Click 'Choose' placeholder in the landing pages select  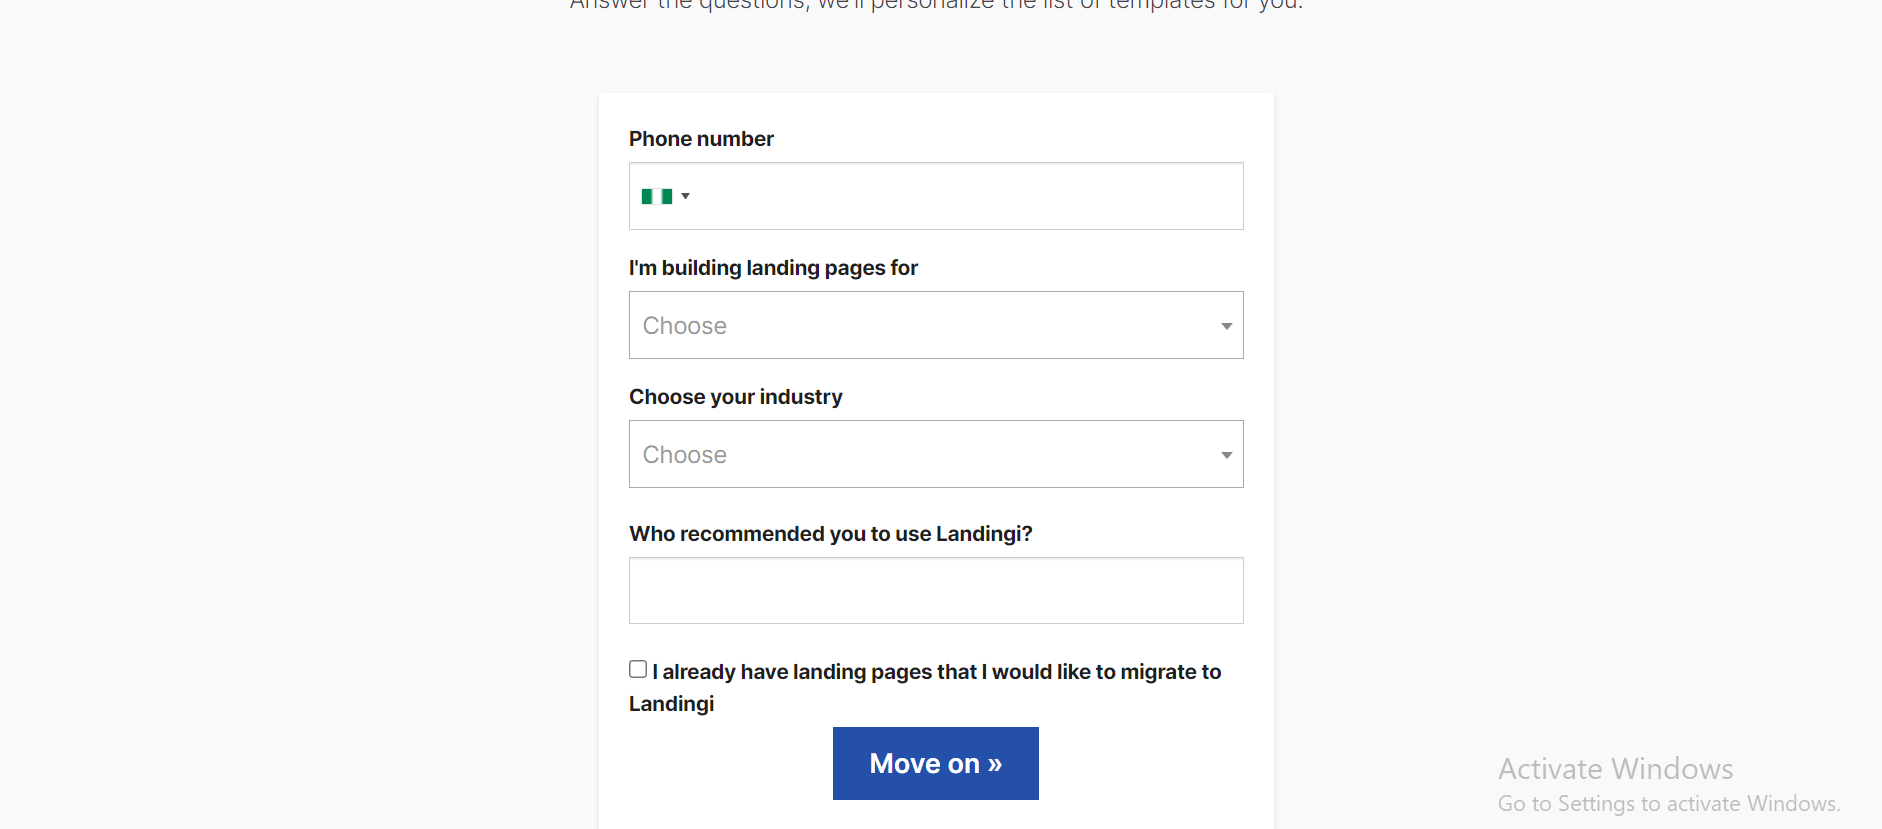click(x=685, y=326)
